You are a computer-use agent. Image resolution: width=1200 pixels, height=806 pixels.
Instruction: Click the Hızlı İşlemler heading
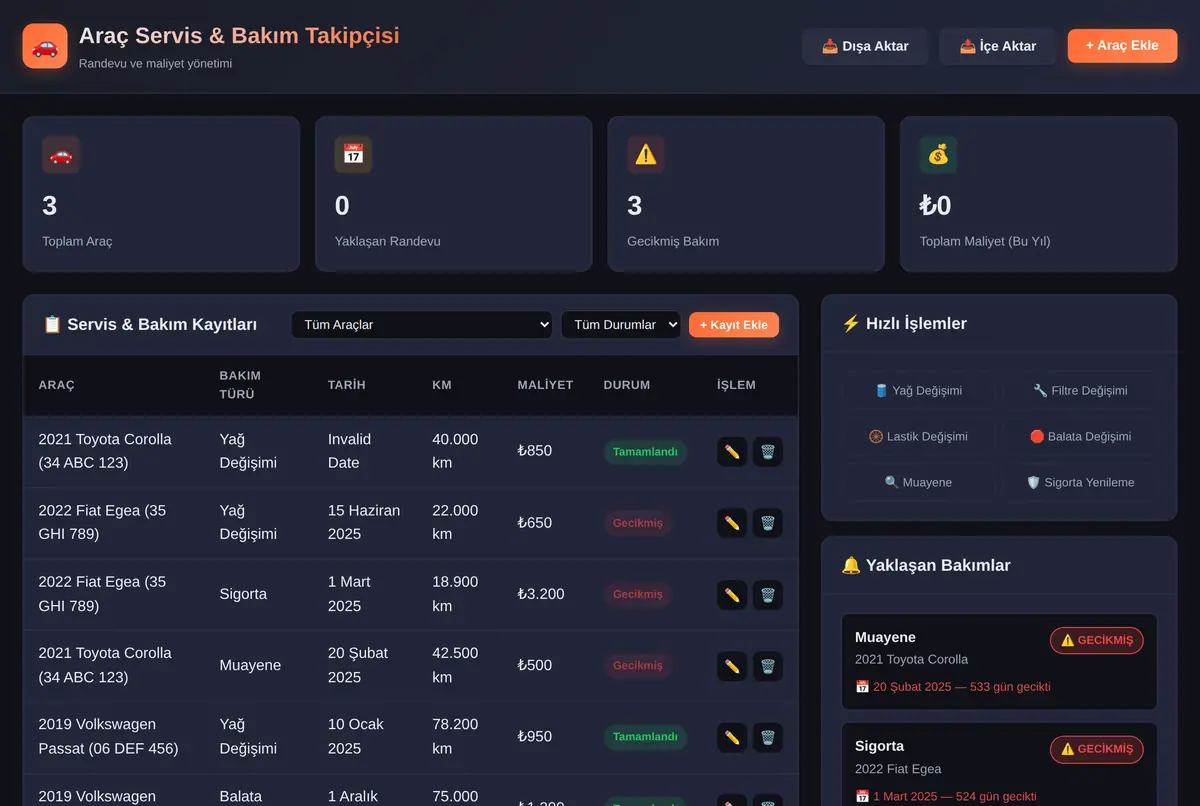tap(904, 324)
